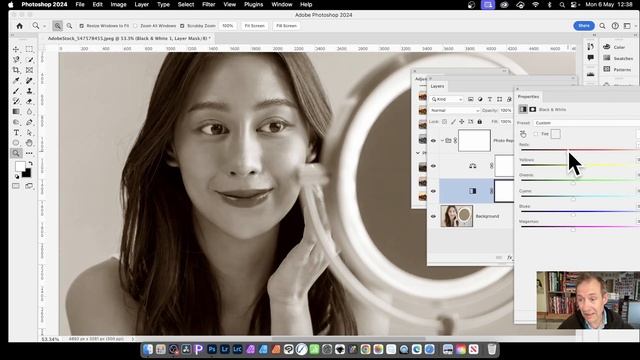Select the layer mask icon in Properties
The width and height of the screenshot is (640, 360).
[x=533, y=109]
